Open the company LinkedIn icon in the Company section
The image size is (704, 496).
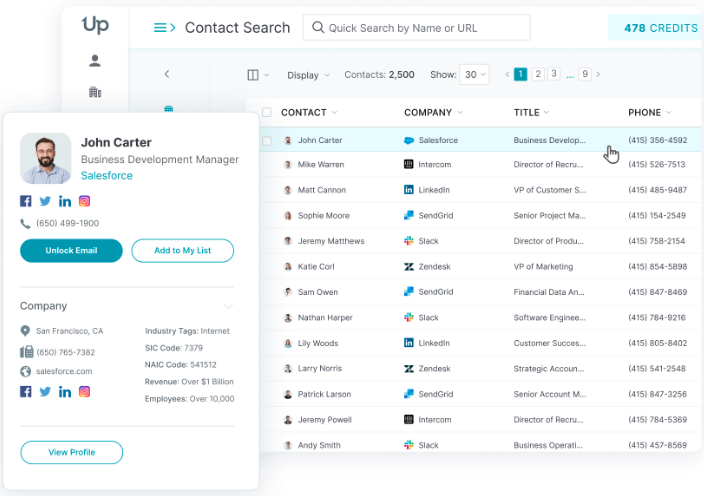pyautogui.click(x=65, y=392)
